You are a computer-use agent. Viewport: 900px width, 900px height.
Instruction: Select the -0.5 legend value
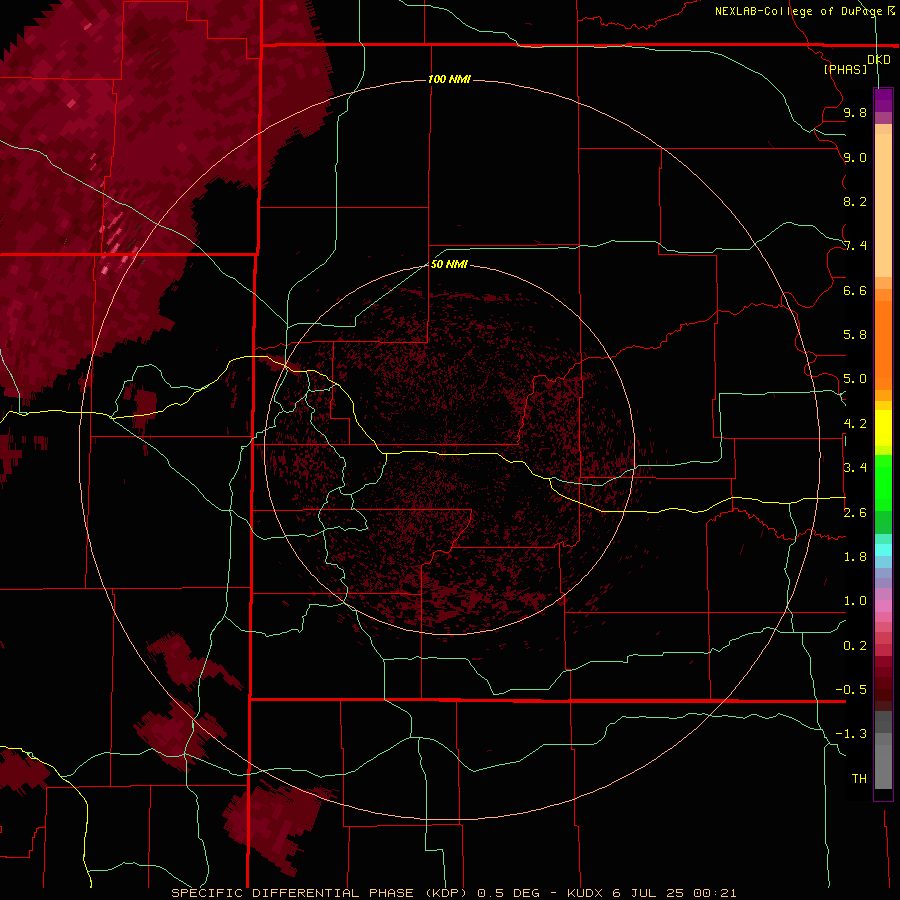pos(851,690)
